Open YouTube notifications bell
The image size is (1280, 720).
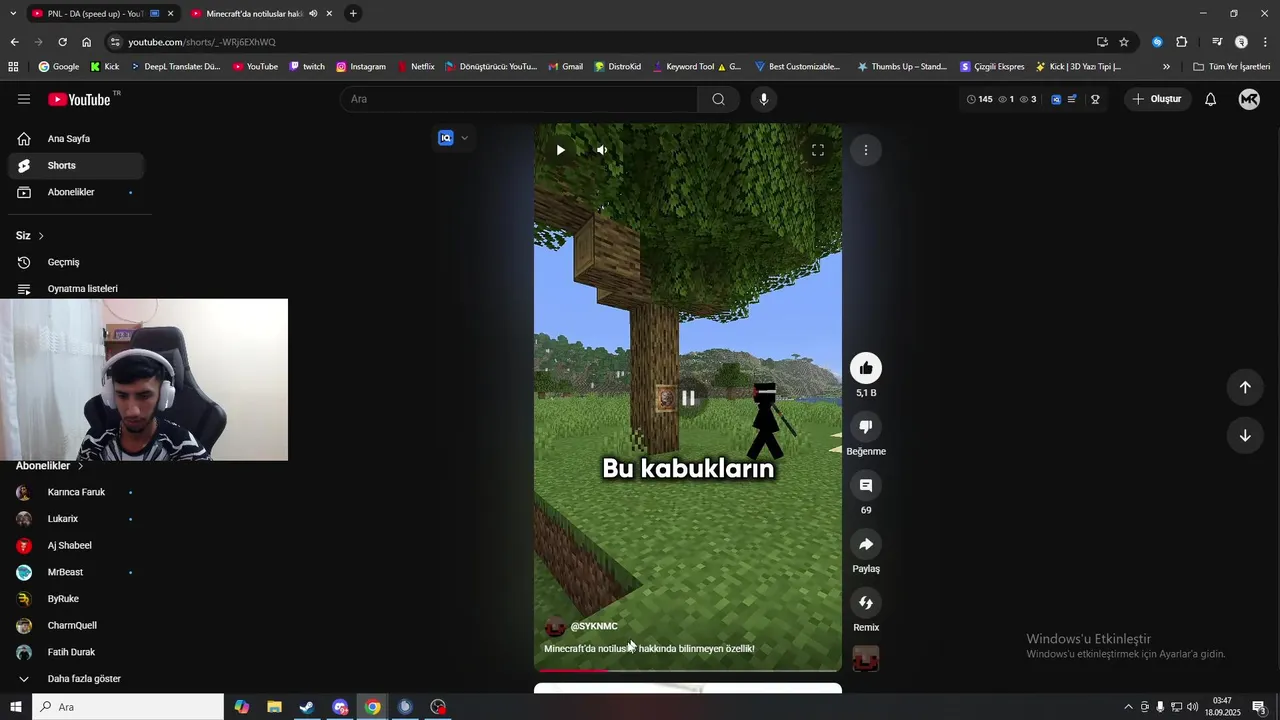coord(1210,99)
